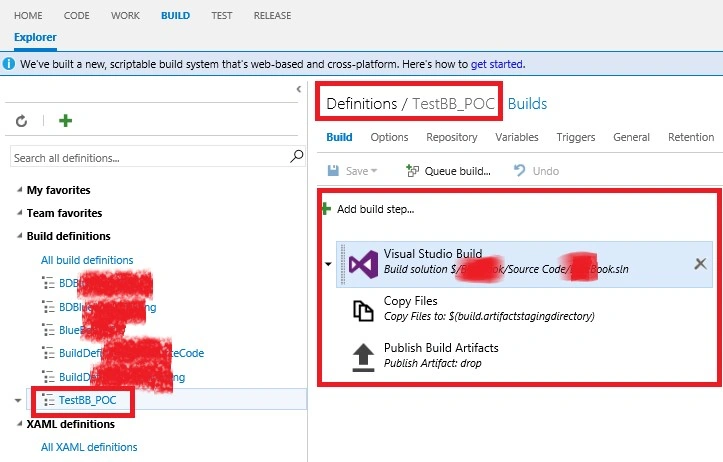Click Queue build... button
723x462 pixels.
click(448, 171)
